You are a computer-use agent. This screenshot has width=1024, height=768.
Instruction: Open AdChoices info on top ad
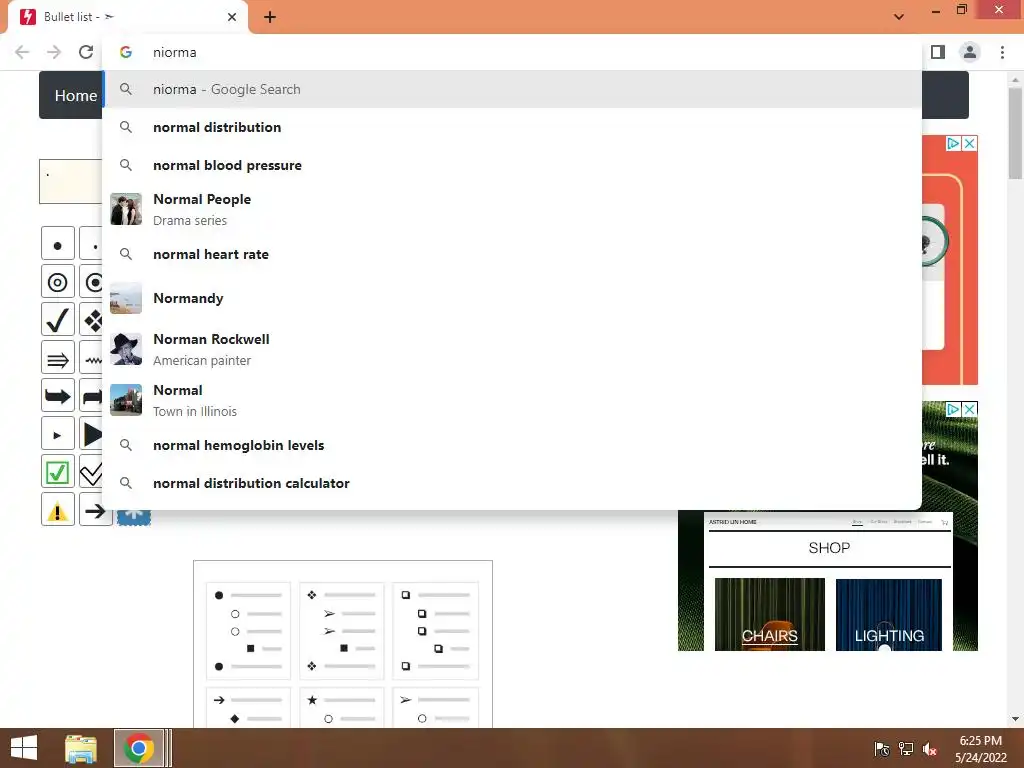pyautogui.click(x=953, y=143)
